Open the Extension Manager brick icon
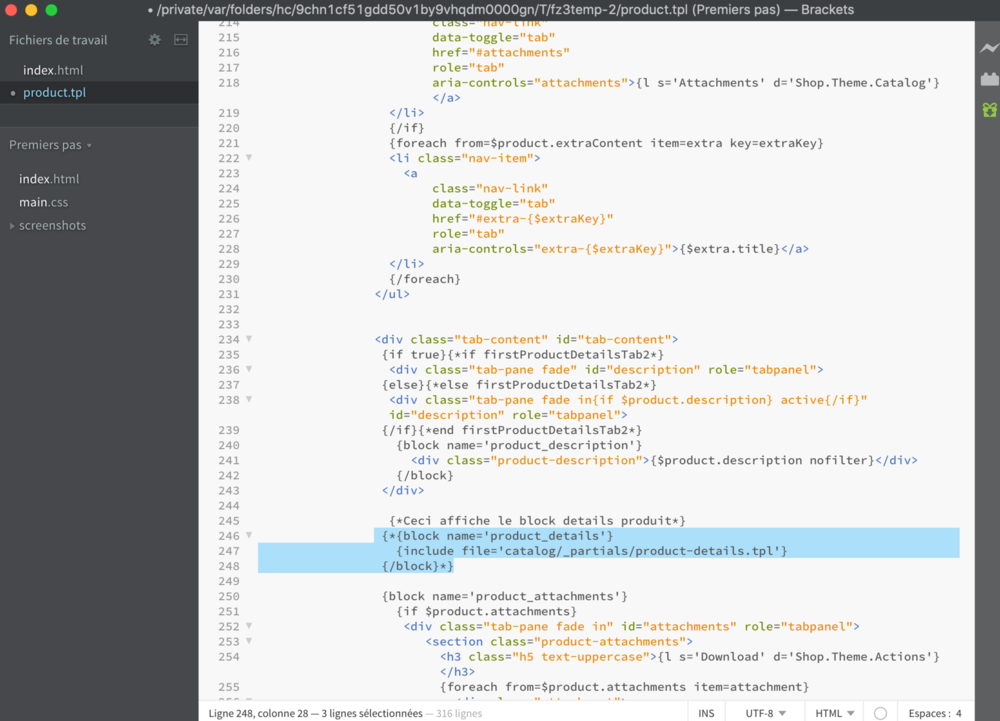The height and width of the screenshot is (721, 1000). coord(989,79)
